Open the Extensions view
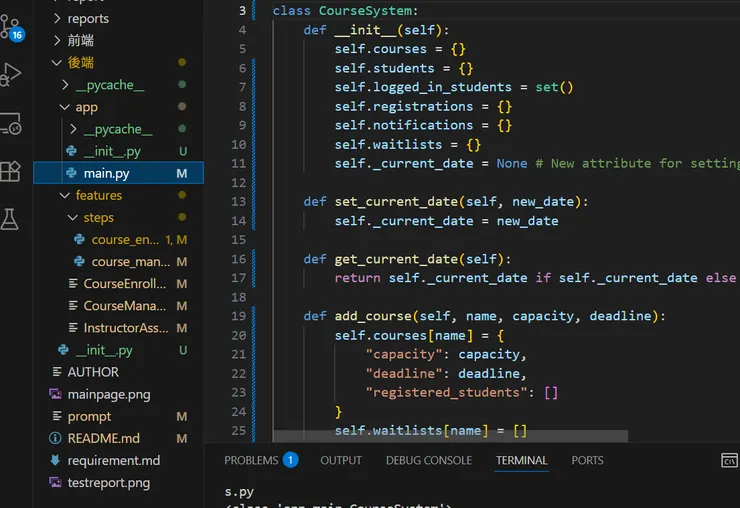This screenshot has width=740, height=508. pyautogui.click(x=11, y=171)
